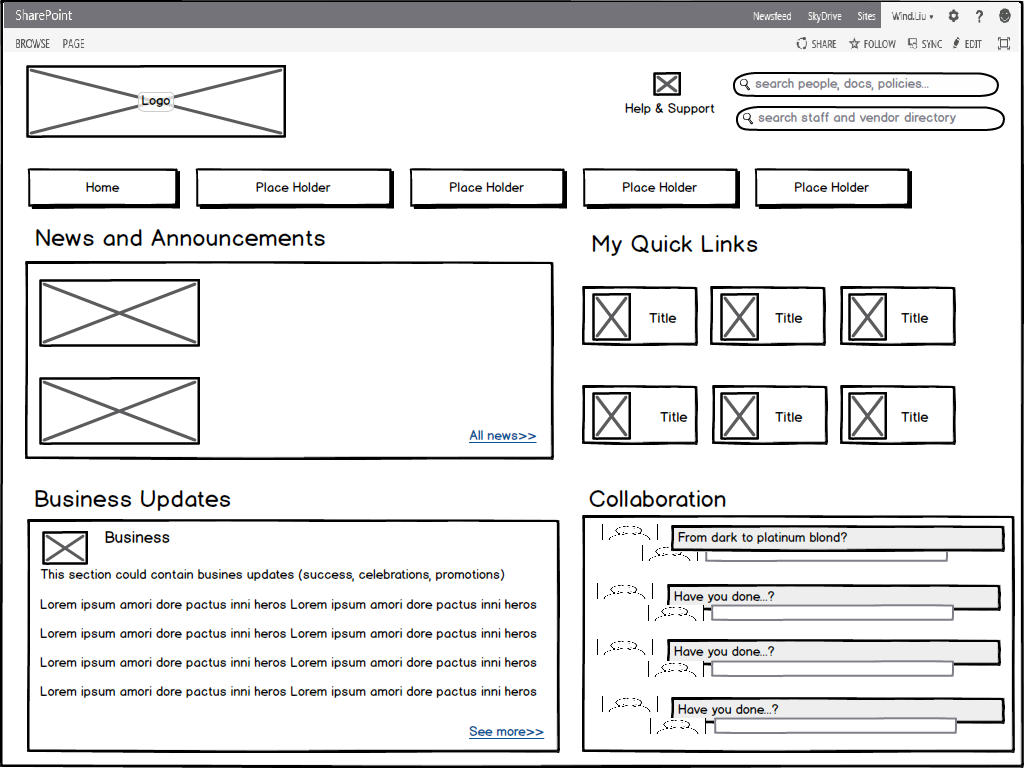
Task: Follow this site with the star icon
Action: click(x=854, y=44)
